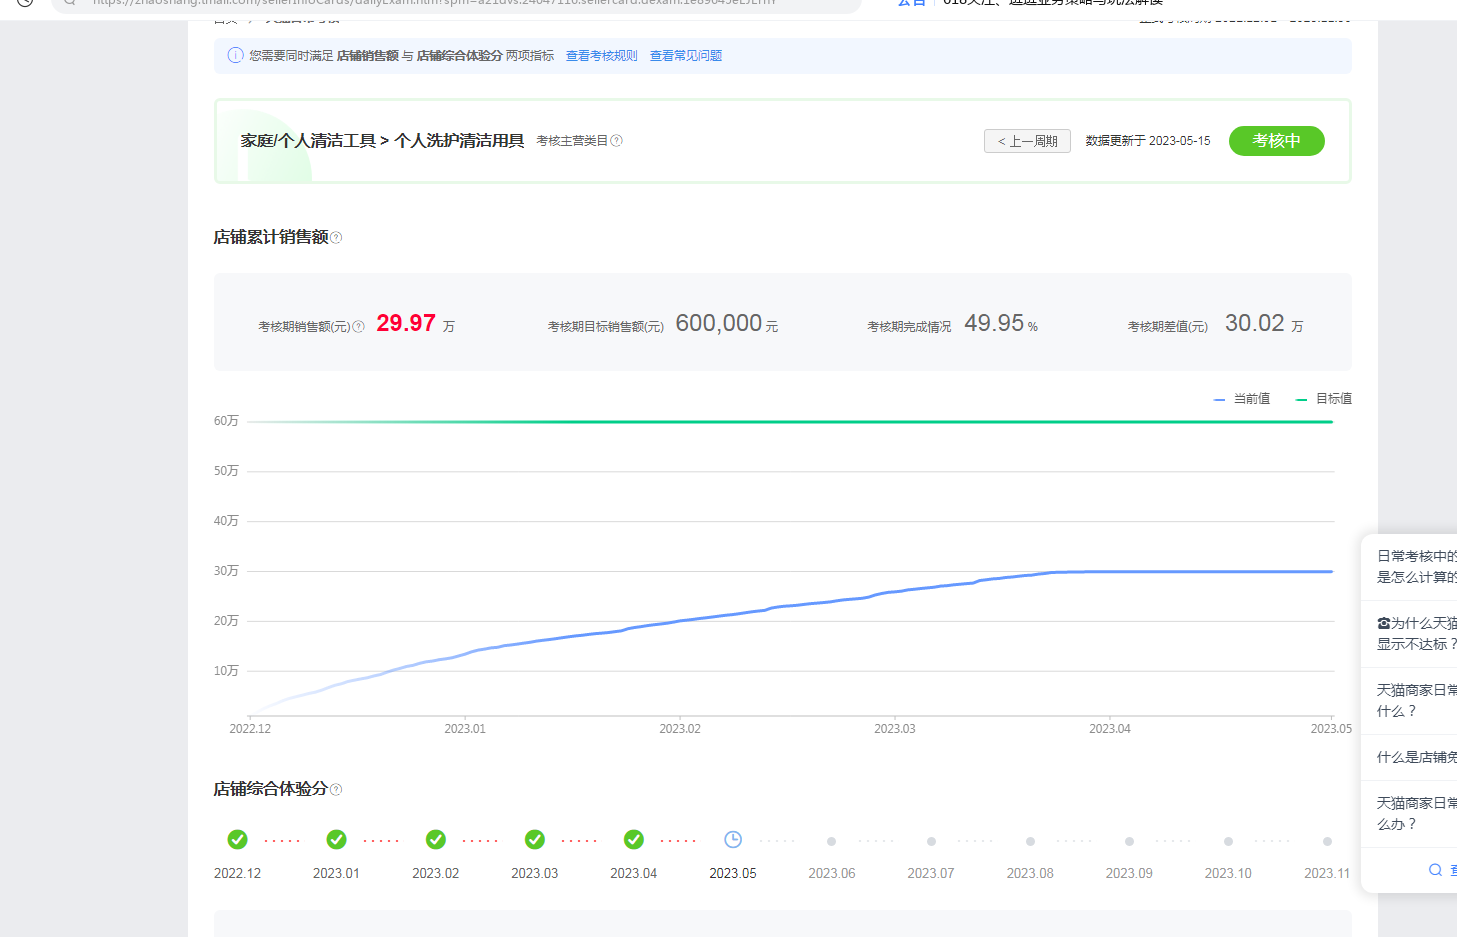1457x937 pixels.
Task: Click the green target line at 60万
Action: pyautogui.click(x=790, y=422)
